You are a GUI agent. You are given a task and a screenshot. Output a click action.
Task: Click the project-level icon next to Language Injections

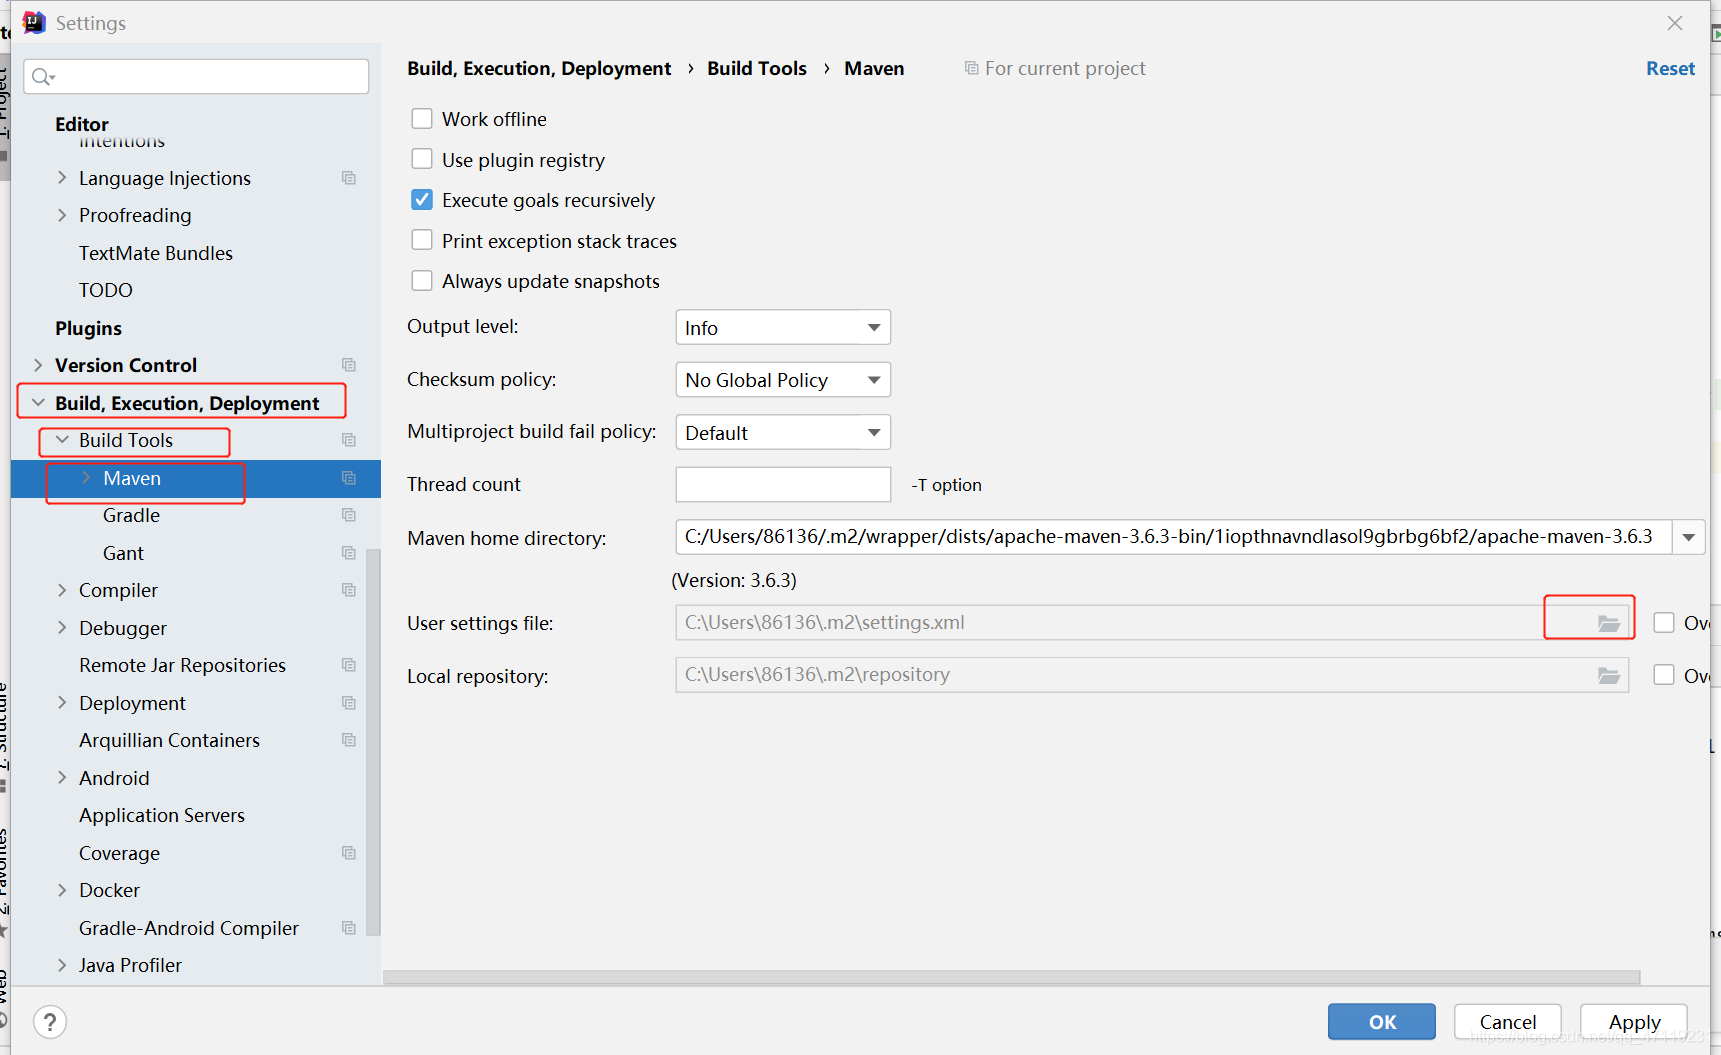pyautogui.click(x=349, y=178)
